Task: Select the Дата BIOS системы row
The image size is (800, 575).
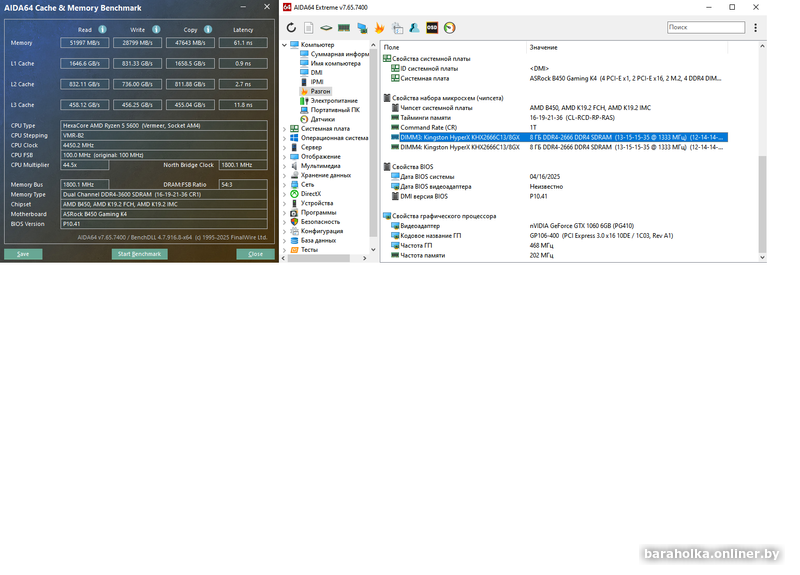Action: coord(559,177)
